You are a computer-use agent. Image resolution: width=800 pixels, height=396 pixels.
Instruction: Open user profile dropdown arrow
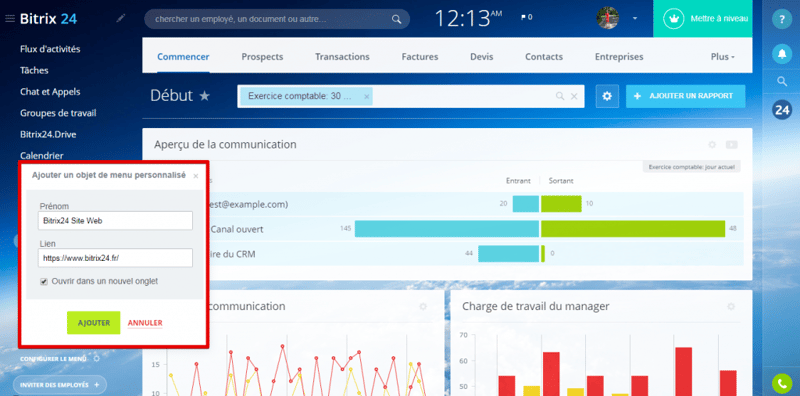coord(635,18)
